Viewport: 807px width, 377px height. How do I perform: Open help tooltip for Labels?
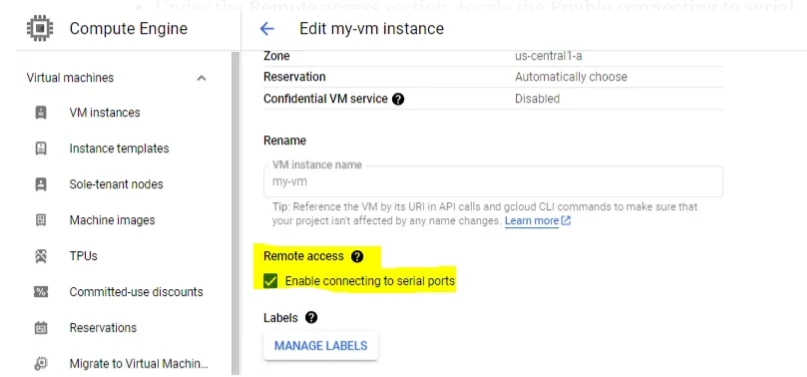click(x=311, y=318)
